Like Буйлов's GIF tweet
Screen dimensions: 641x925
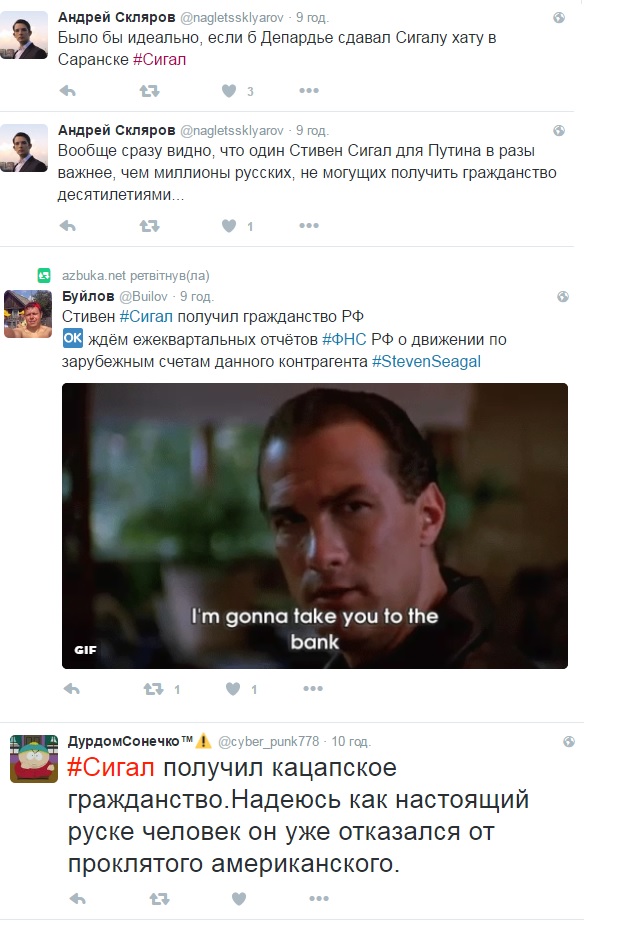233,689
